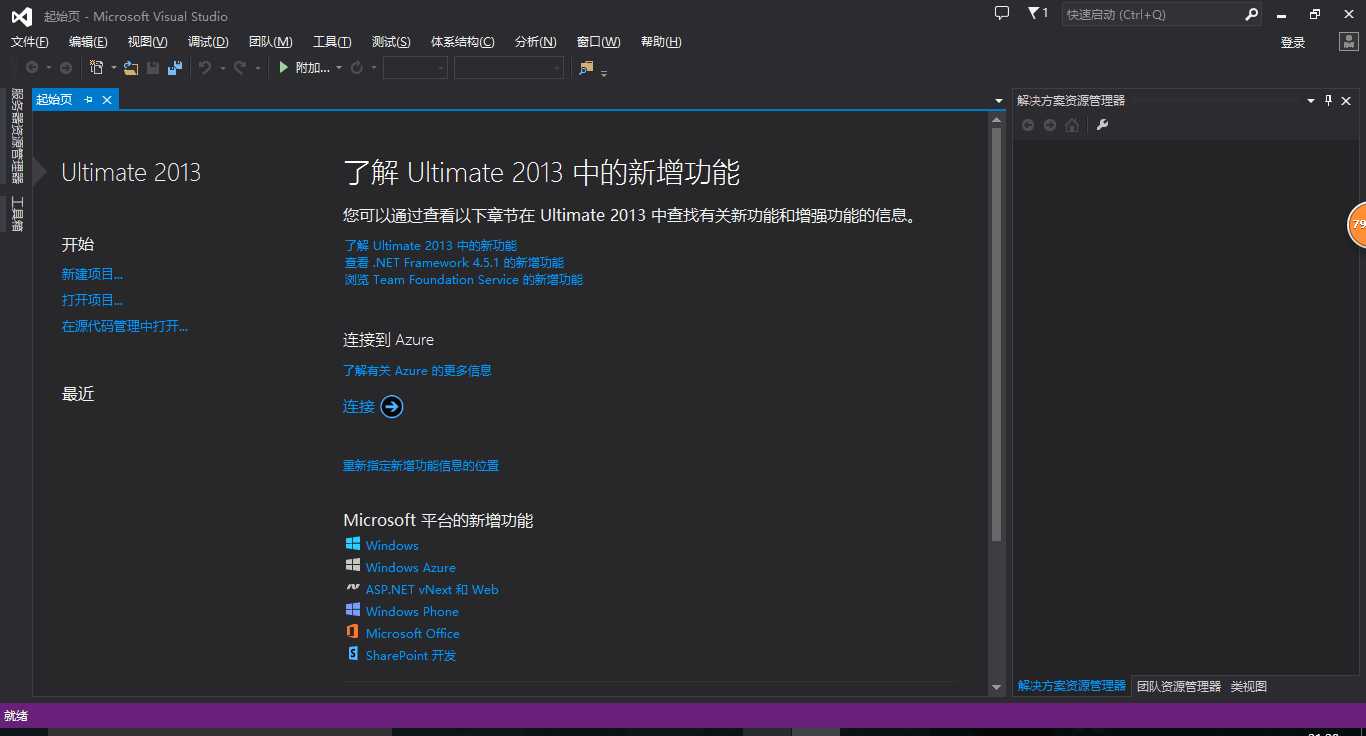Screen dimensions: 1366x736
Task: Open the 视图(V) menu
Action: click(147, 41)
